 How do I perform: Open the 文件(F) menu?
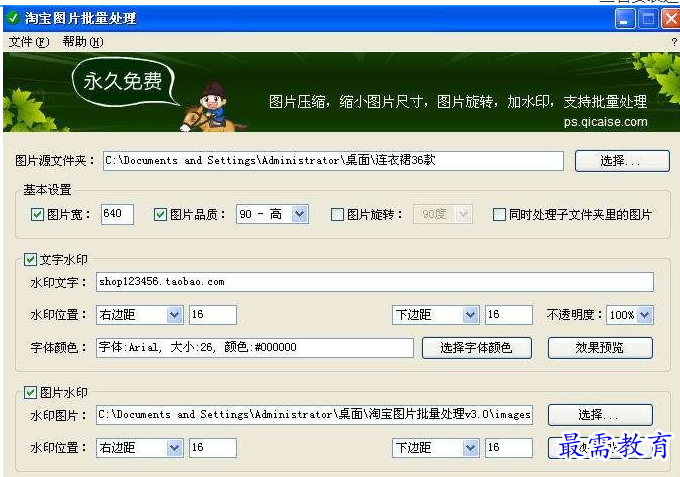29,42
